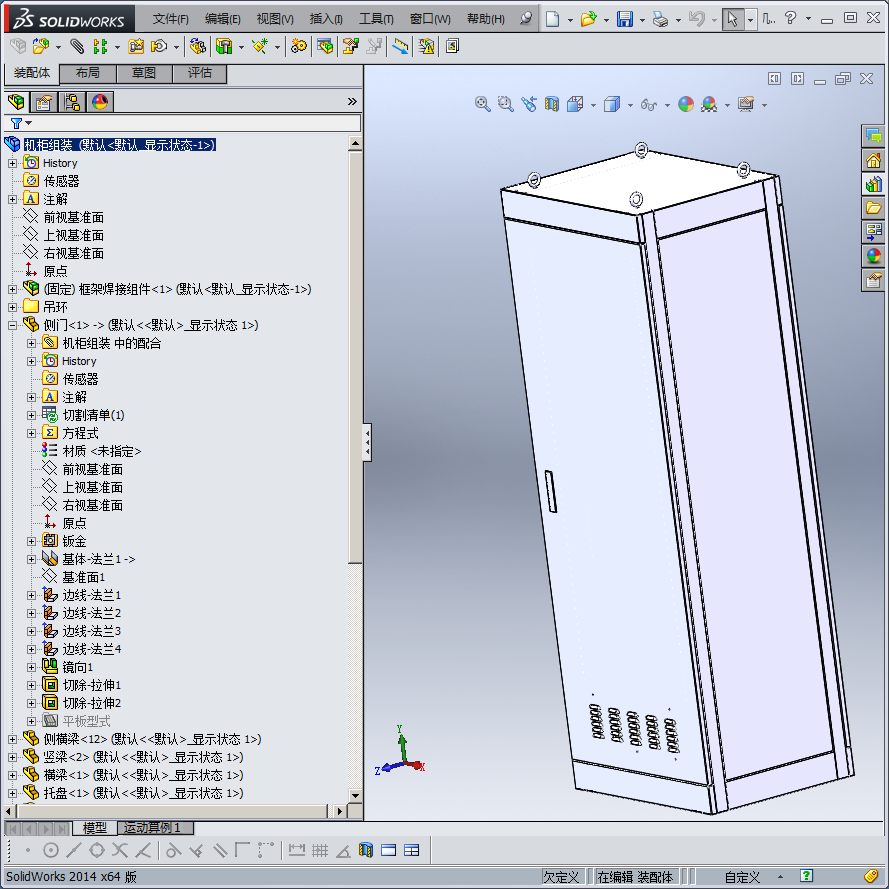Screen dimensions: 889x889
Task: Click the Assembly Features icon
Action: tap(225, 46)
